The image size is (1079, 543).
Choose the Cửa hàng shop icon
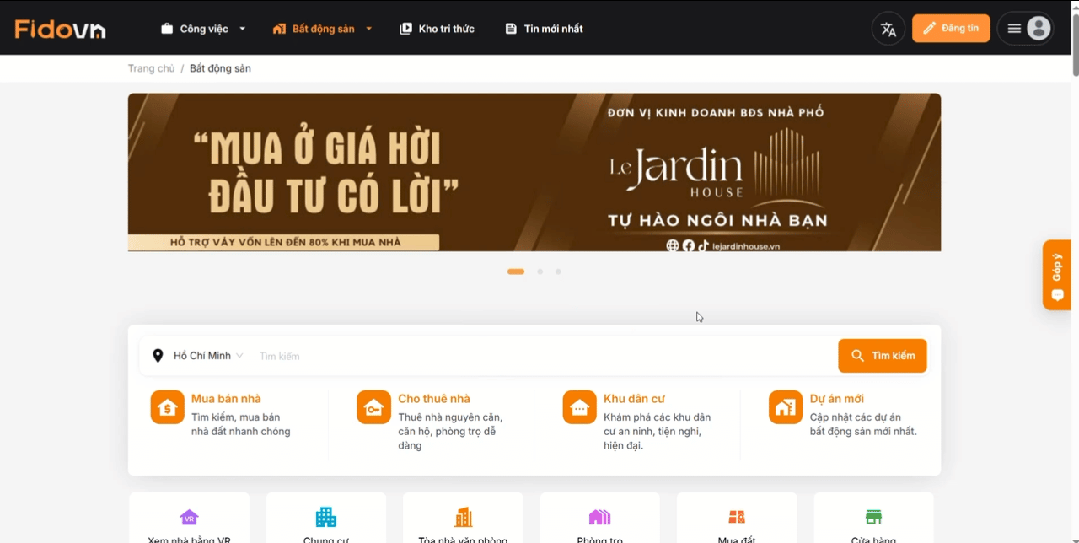pos(873,518)
